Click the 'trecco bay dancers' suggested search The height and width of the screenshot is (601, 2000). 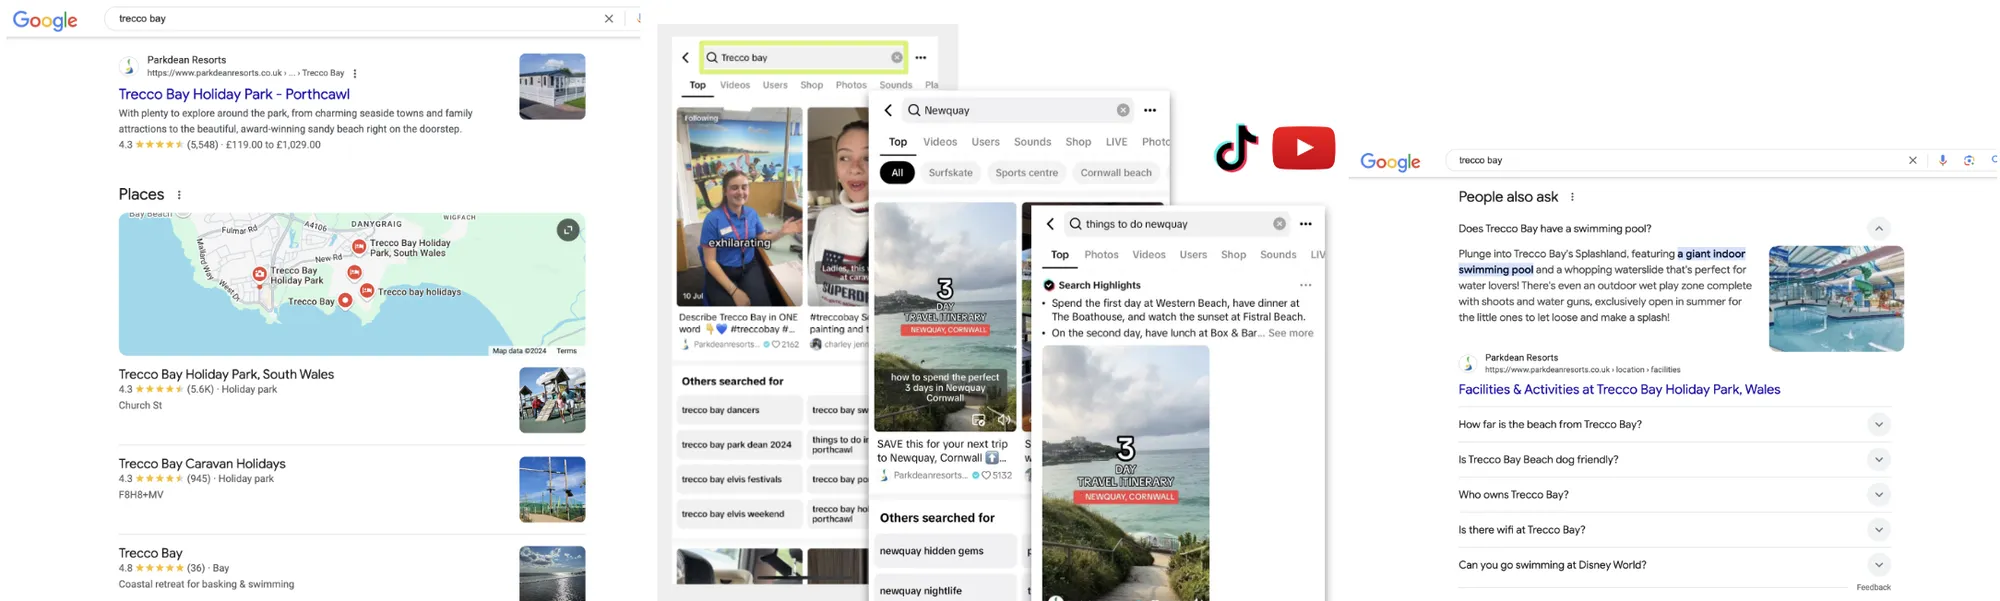(x=721, y=410)
